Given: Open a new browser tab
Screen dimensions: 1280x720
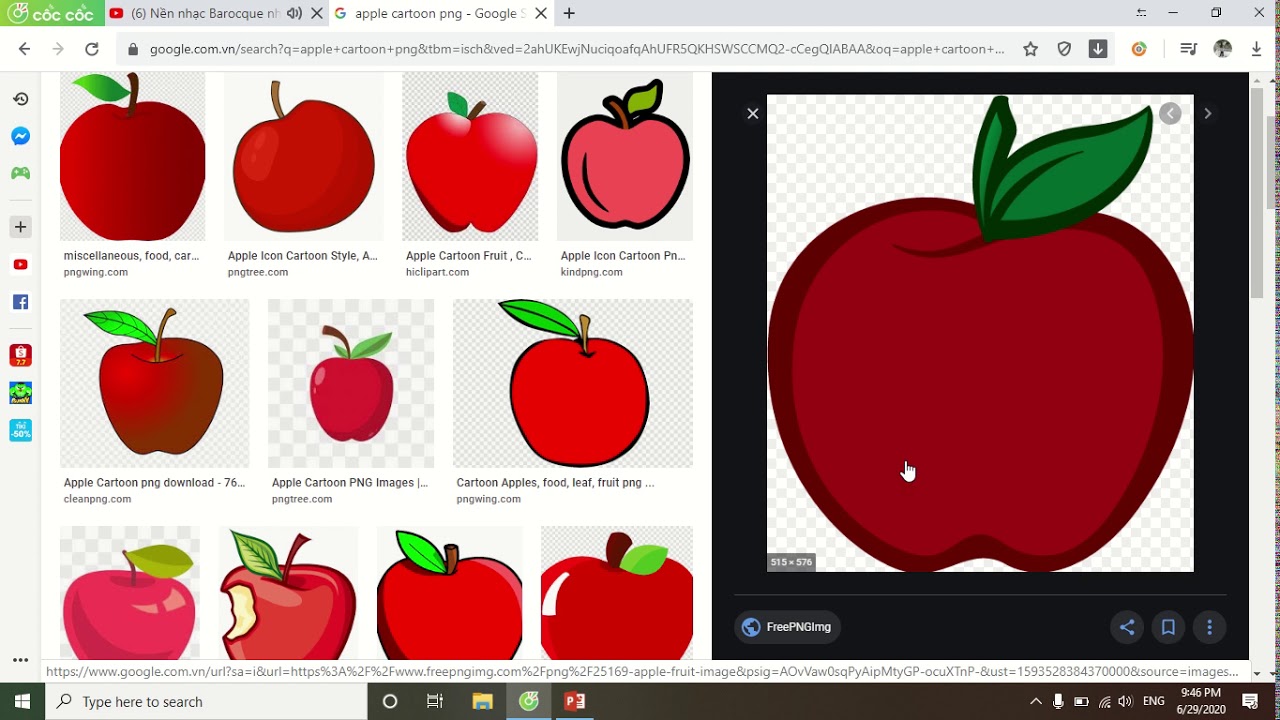Looking at the screenshot, I should coord(569,14).
